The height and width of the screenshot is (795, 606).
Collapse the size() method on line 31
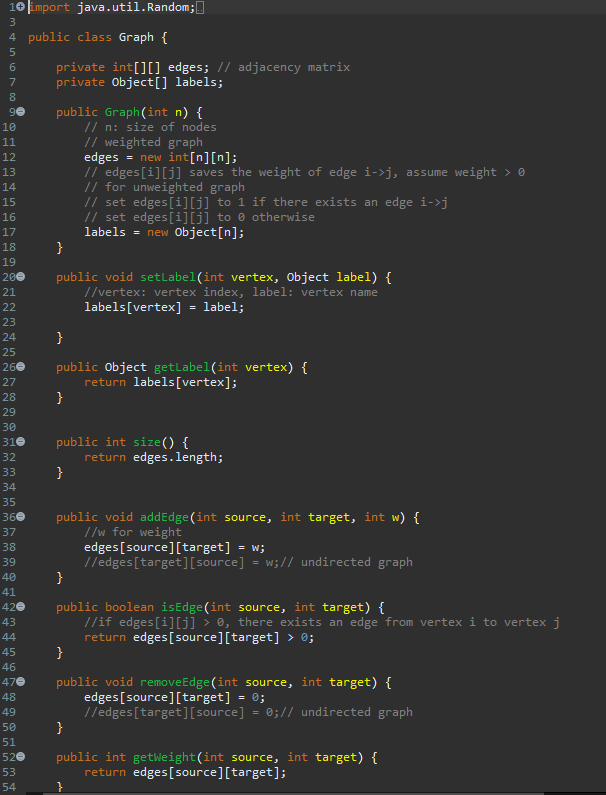pyautogui.click(x=21, y=442)
